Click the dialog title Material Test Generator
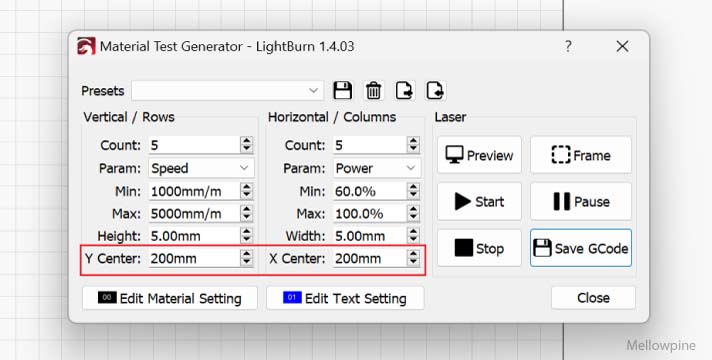Image resolution: width=712 pixels, height=360 pixels. point(171,46)
